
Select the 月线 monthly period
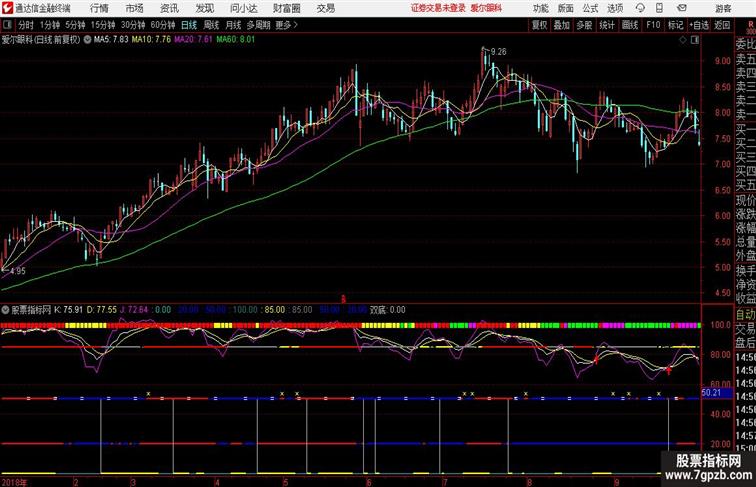click(233, 25)
